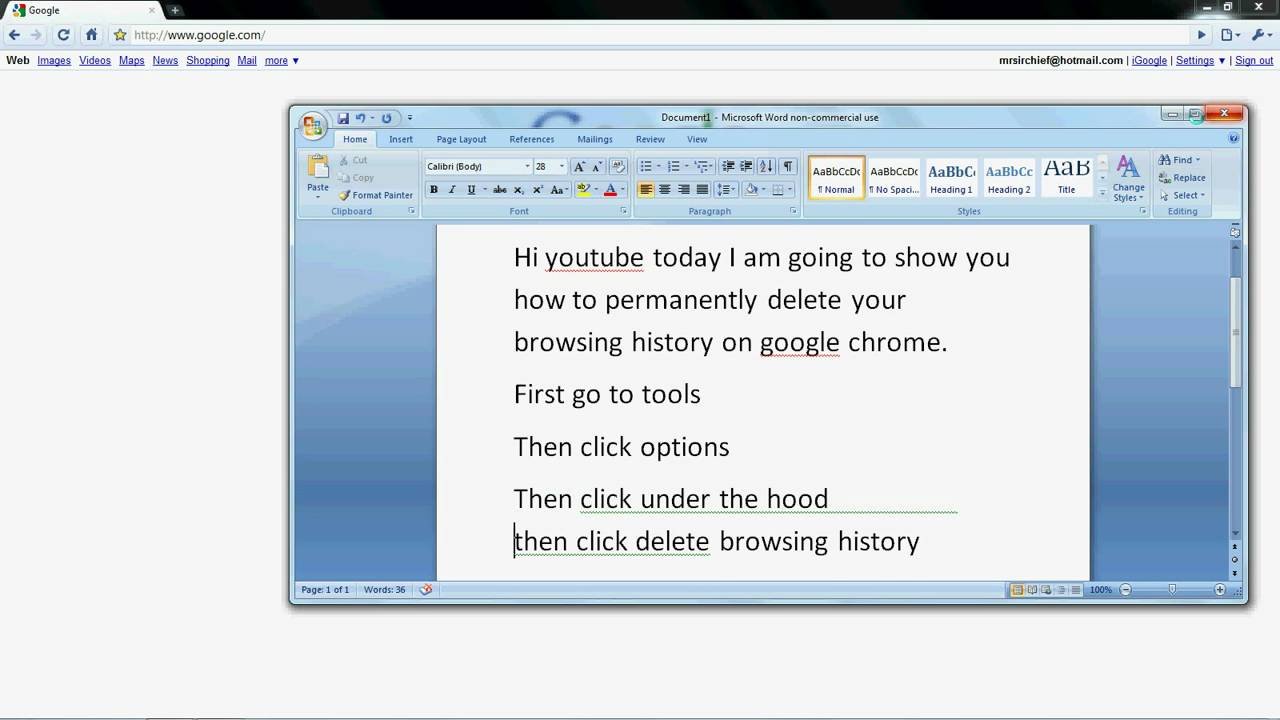
Task: Select the subscript icon
Action: (x=517, y=189)
